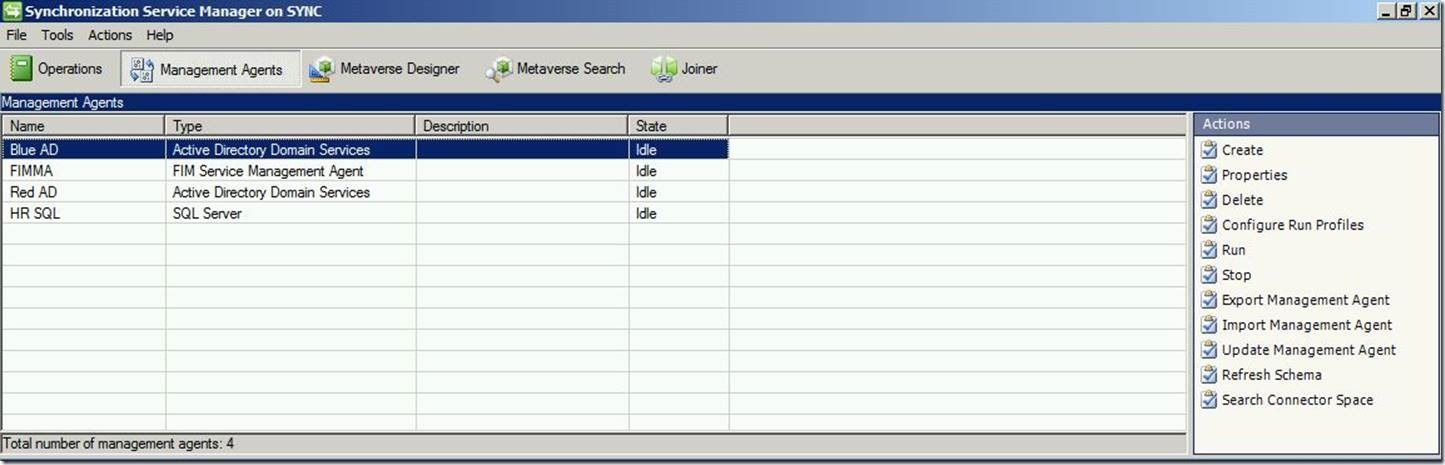Viewport: 1445px width, 465px height.
Task: Click the Actions panel header
Action: click(1315, 124)
